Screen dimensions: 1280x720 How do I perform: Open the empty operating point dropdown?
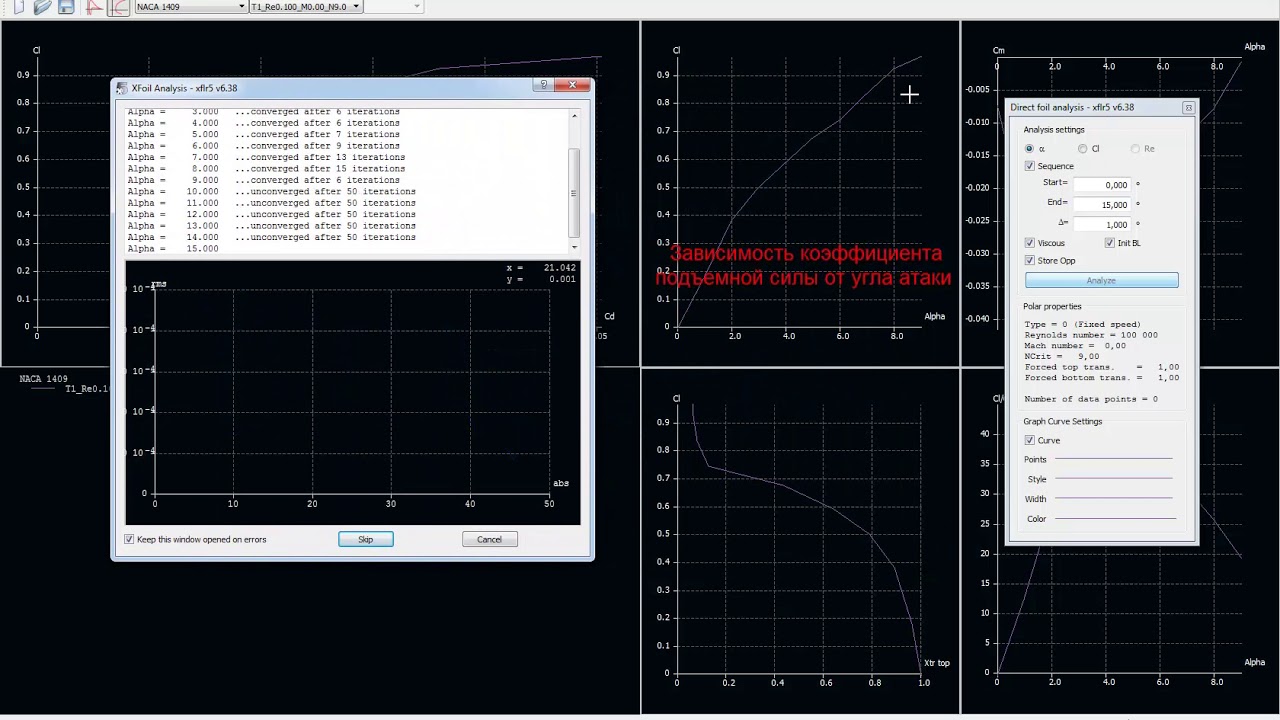(x=393, y=6)
